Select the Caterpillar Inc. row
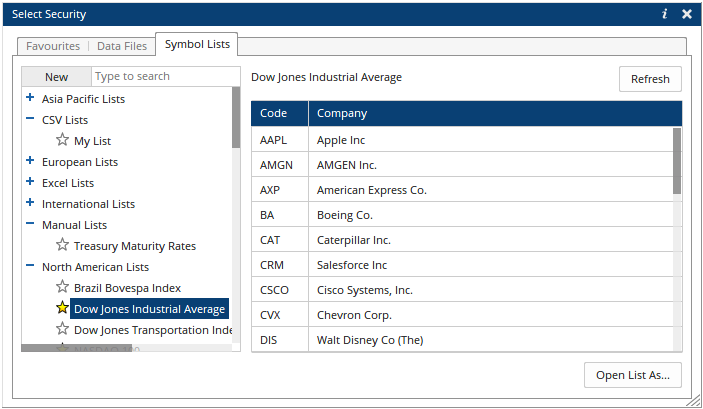The image size is (703, 409). pos(462,240)
